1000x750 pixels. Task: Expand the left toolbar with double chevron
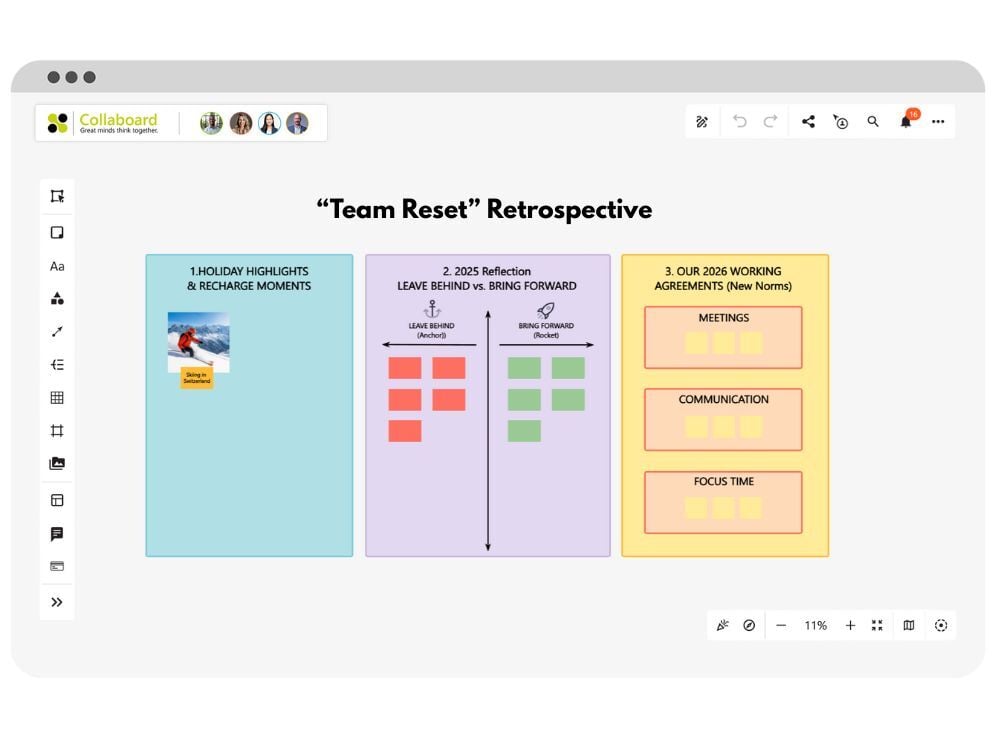pos(57,602)
